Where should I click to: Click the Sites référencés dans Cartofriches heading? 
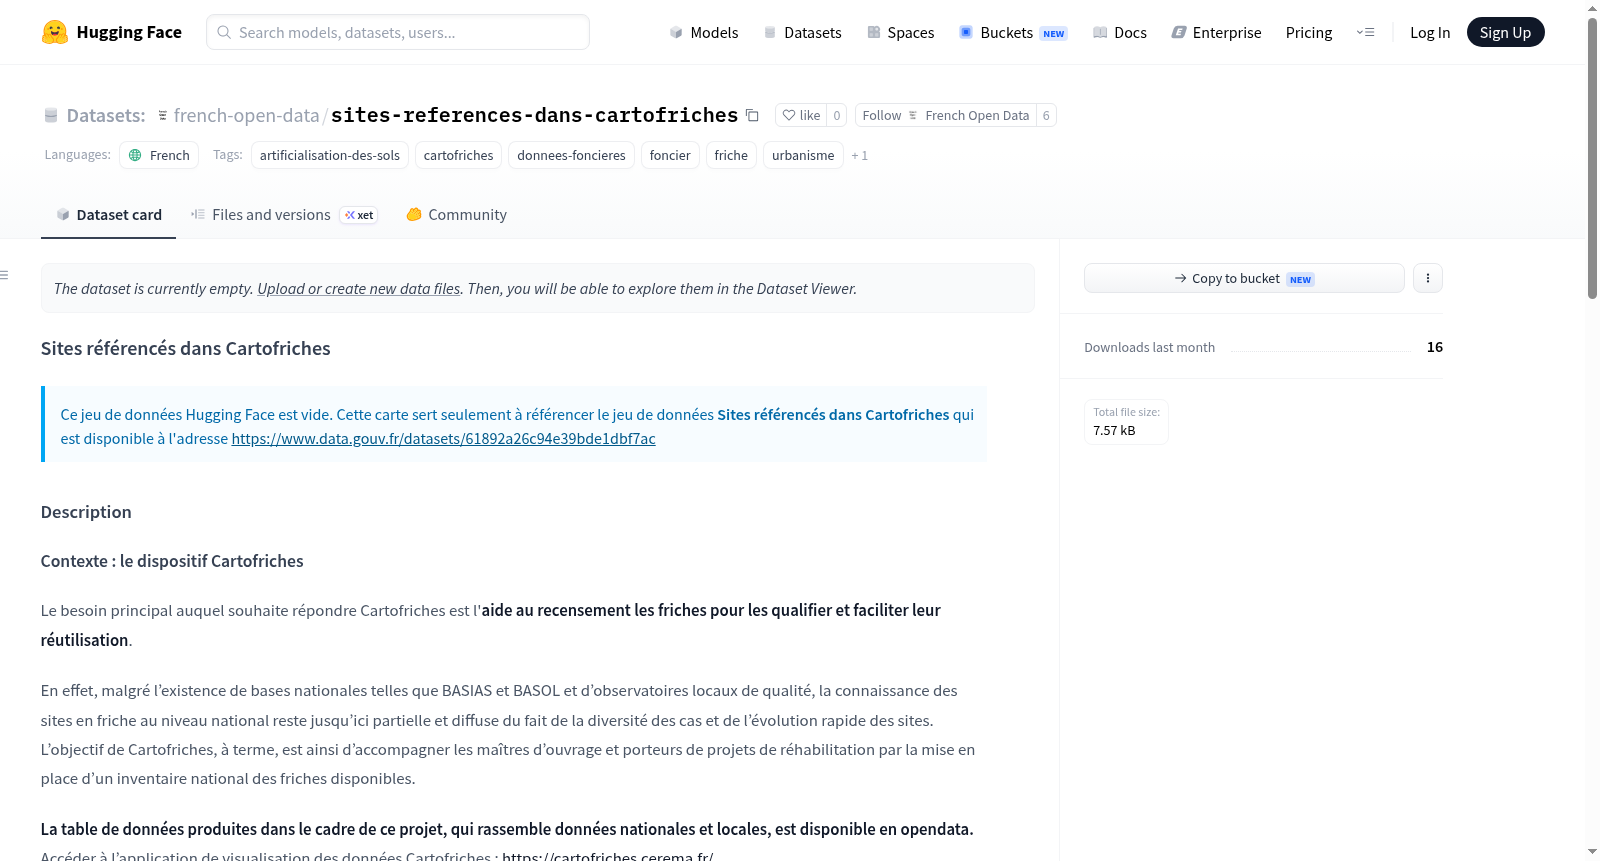point(186,348)
